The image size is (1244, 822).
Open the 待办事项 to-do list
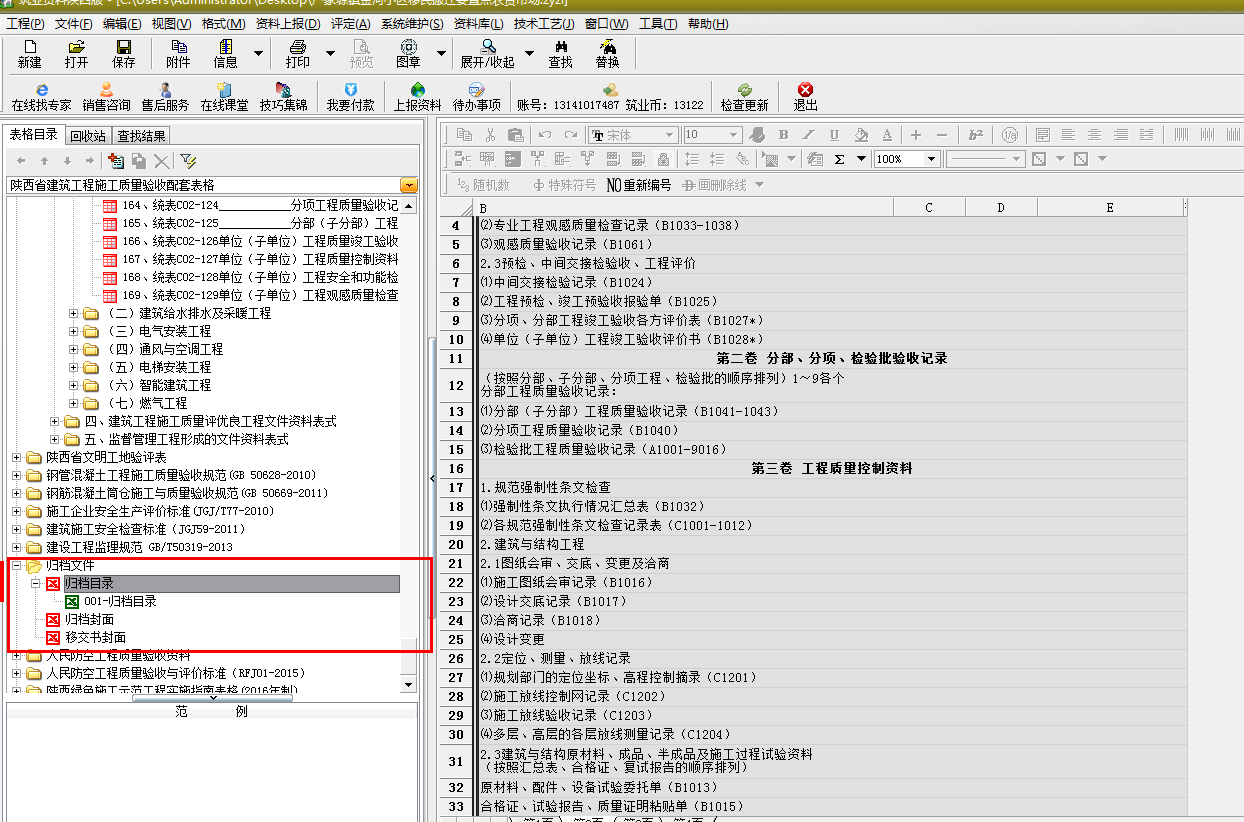tap(476, 96)
